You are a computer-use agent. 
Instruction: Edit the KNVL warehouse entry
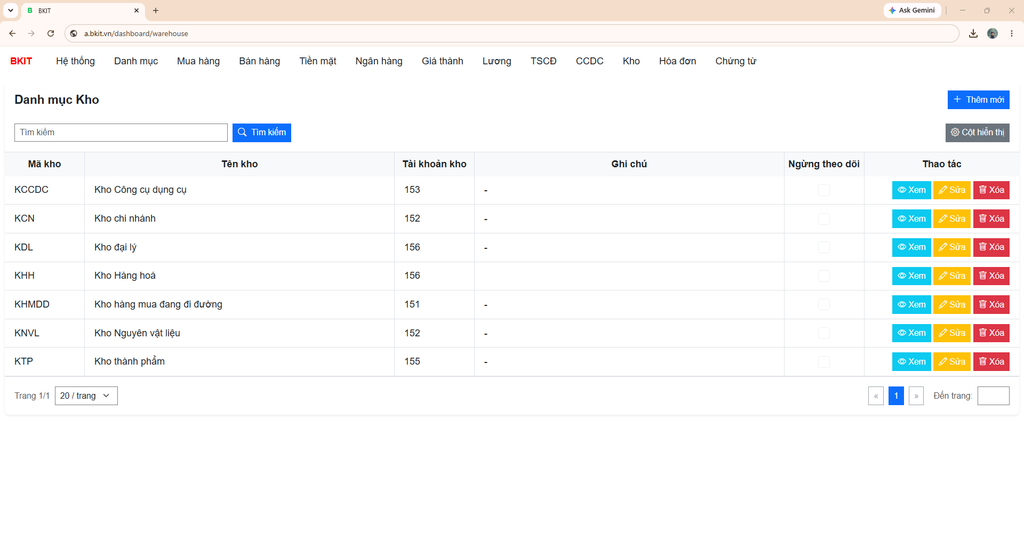pyautogui.click(x=952, y=333)
